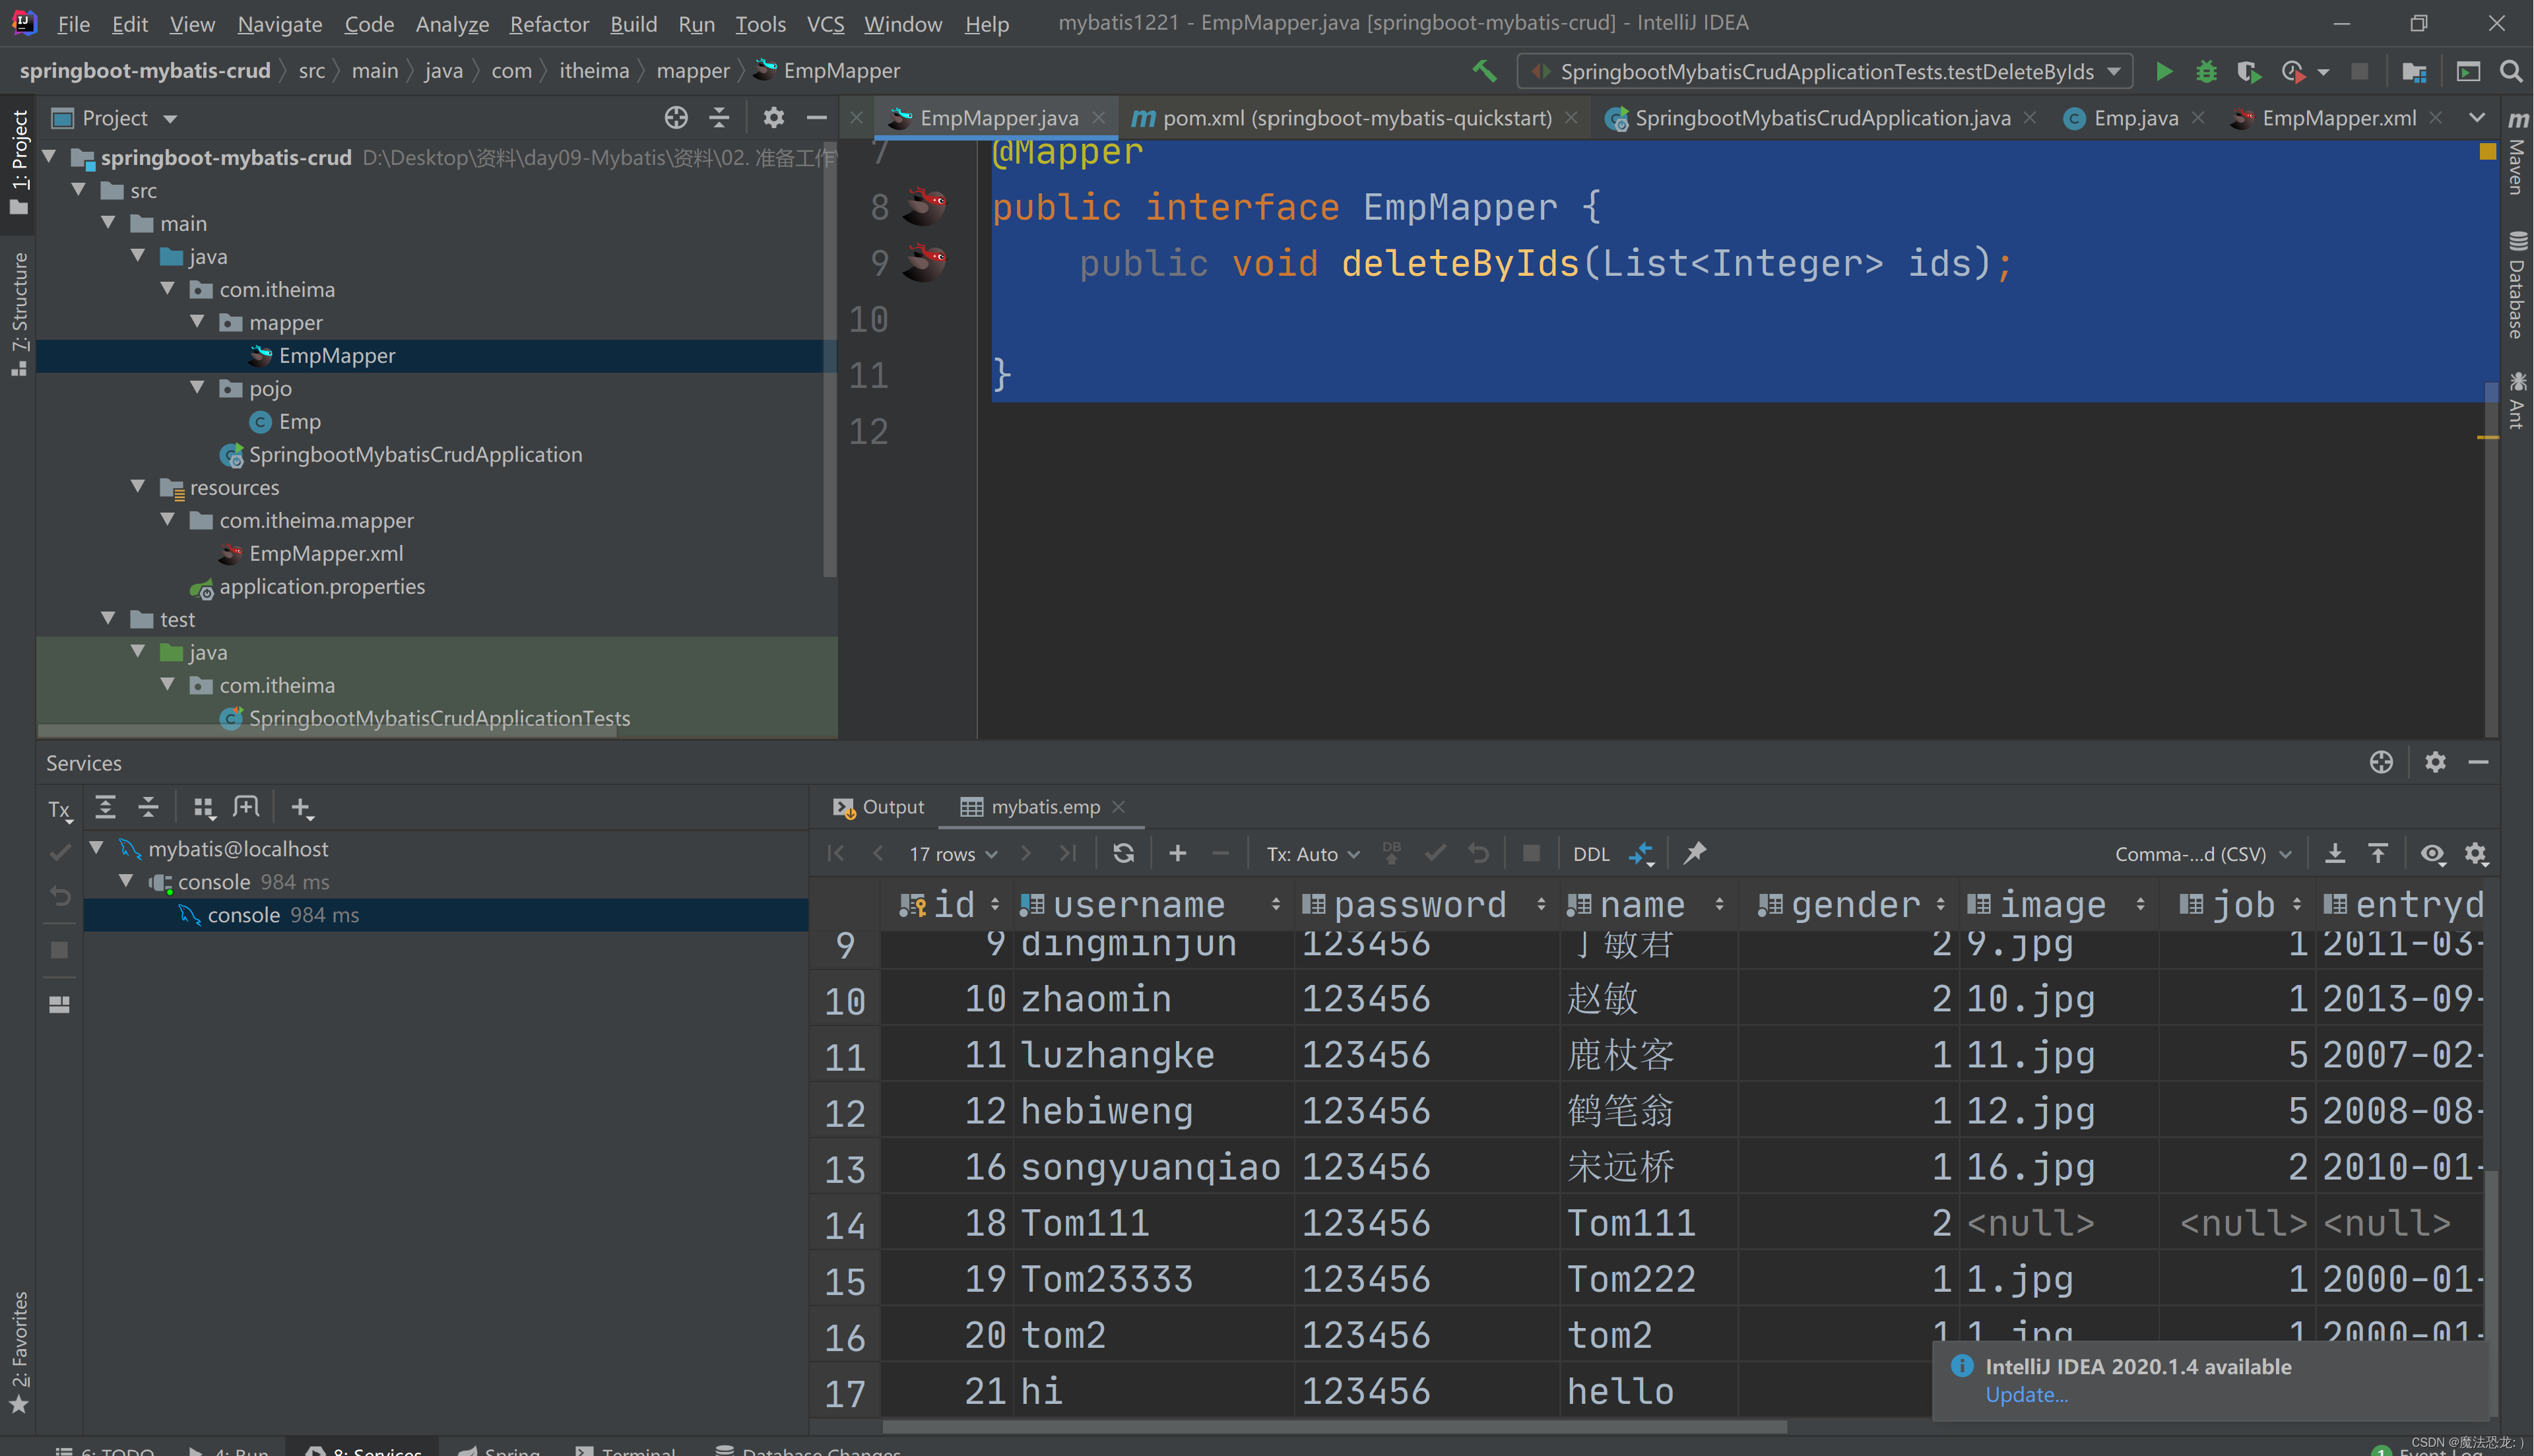
Task: Click the Build project hammer icon
Action: coord(1484,71)
